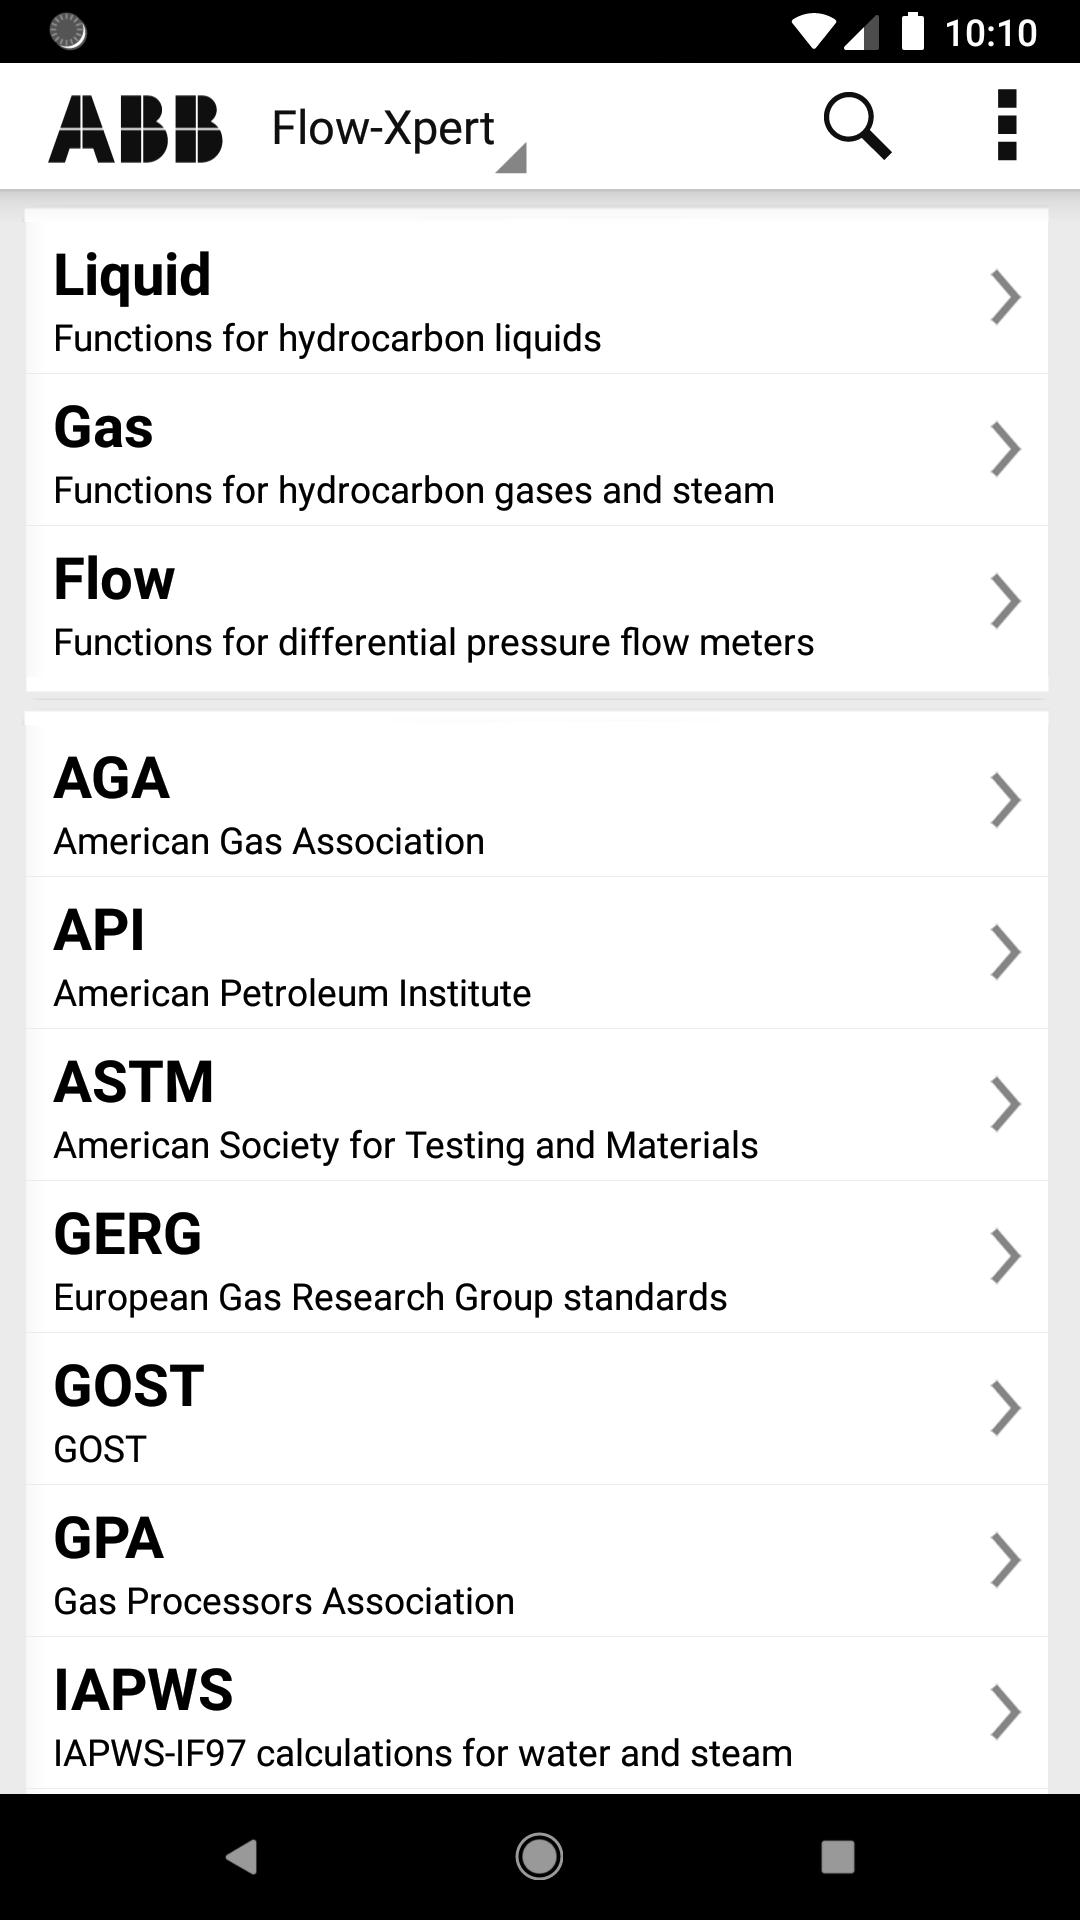Tap the chevron beside AGA
This screenshot has width=1080, height=1920.
pos(1004,801)
